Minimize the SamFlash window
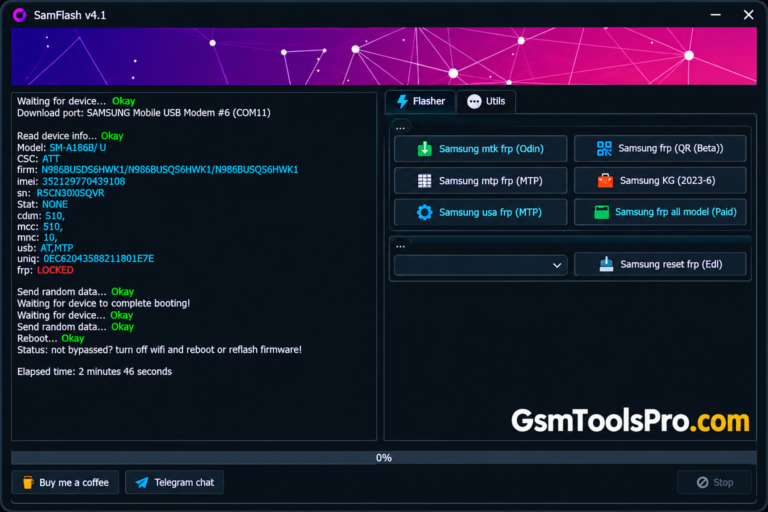 tap(716, 15)
